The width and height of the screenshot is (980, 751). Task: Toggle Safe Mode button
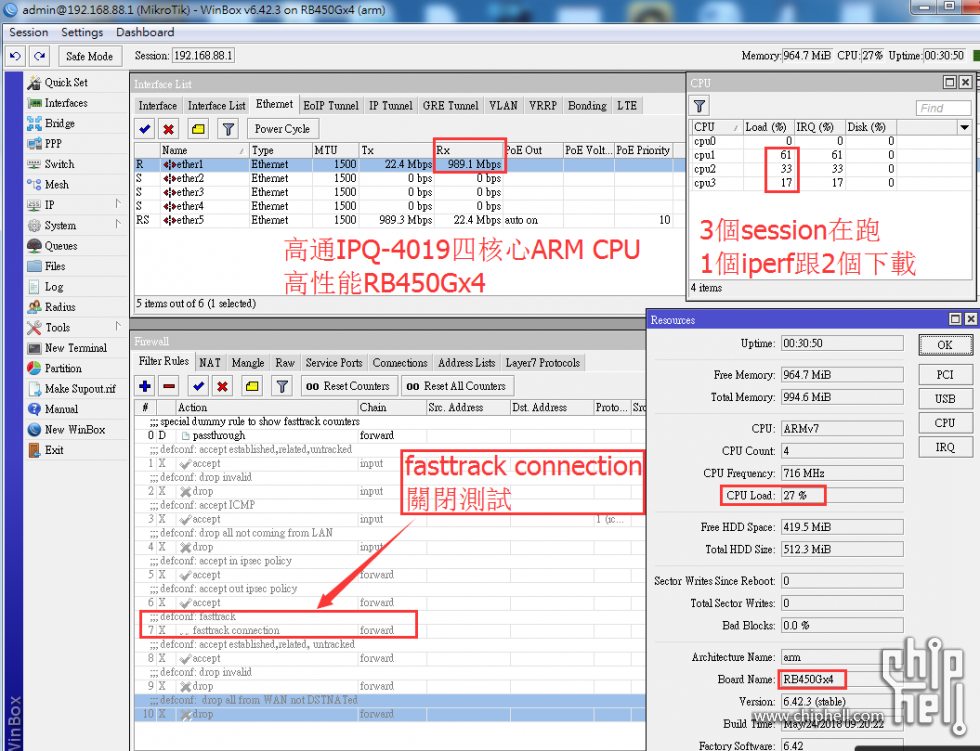[x=89, y=56]
